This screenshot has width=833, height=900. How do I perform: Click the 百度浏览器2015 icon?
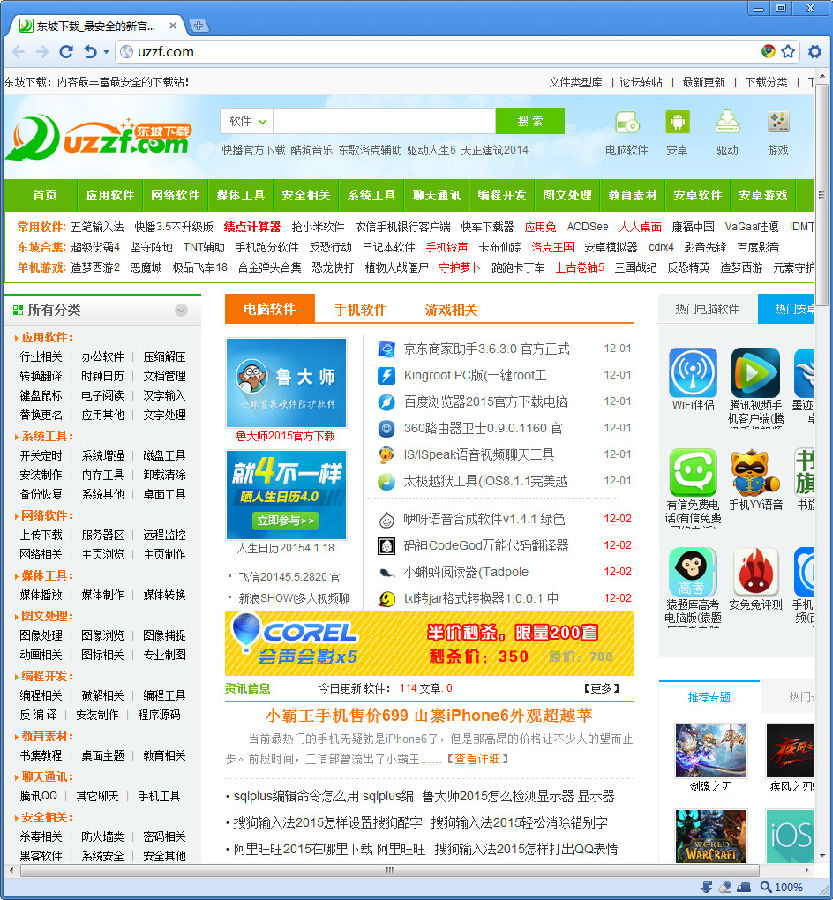tap(386, 402)
